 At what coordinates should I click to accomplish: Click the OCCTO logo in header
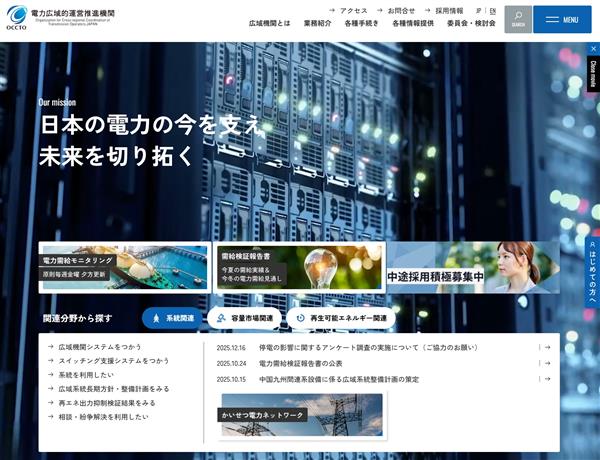click(x=60, y=18)
